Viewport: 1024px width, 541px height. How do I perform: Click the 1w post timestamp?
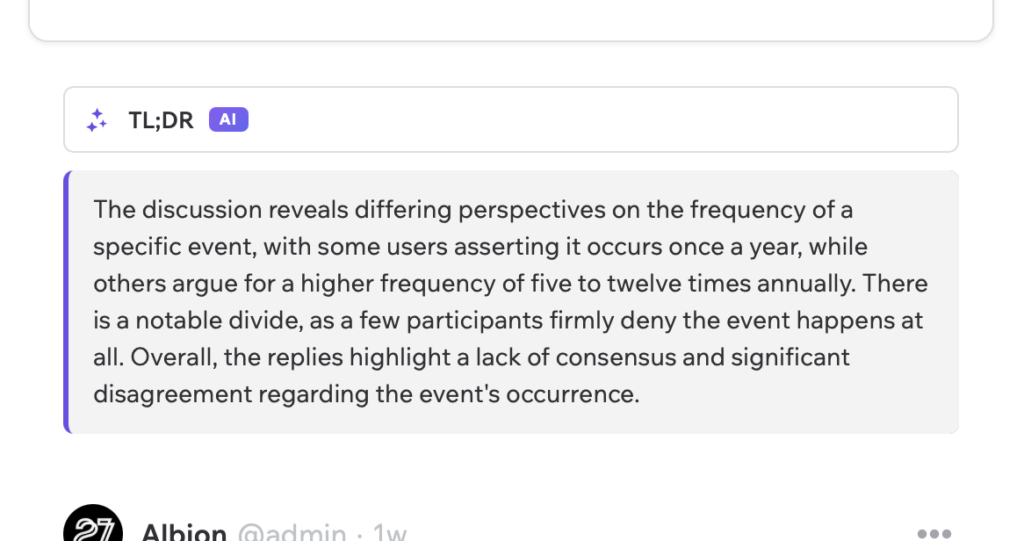(390, 533)
